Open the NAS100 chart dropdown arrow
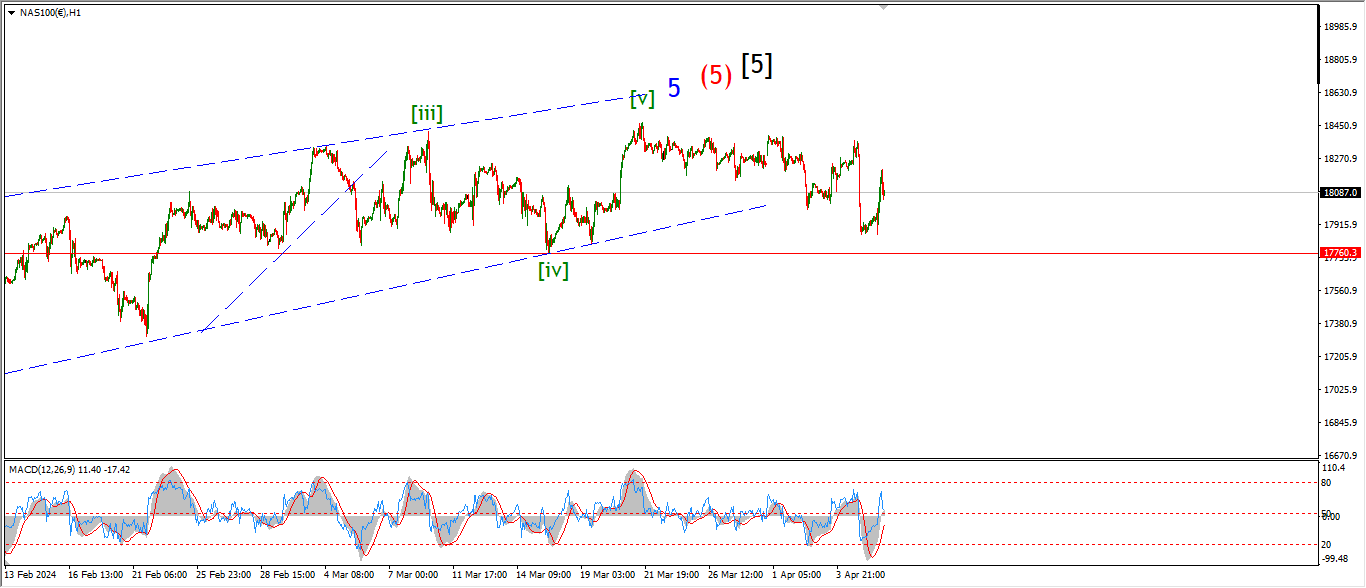The width and height of the screenshot is (1366, 588). (x=11, y=13)
